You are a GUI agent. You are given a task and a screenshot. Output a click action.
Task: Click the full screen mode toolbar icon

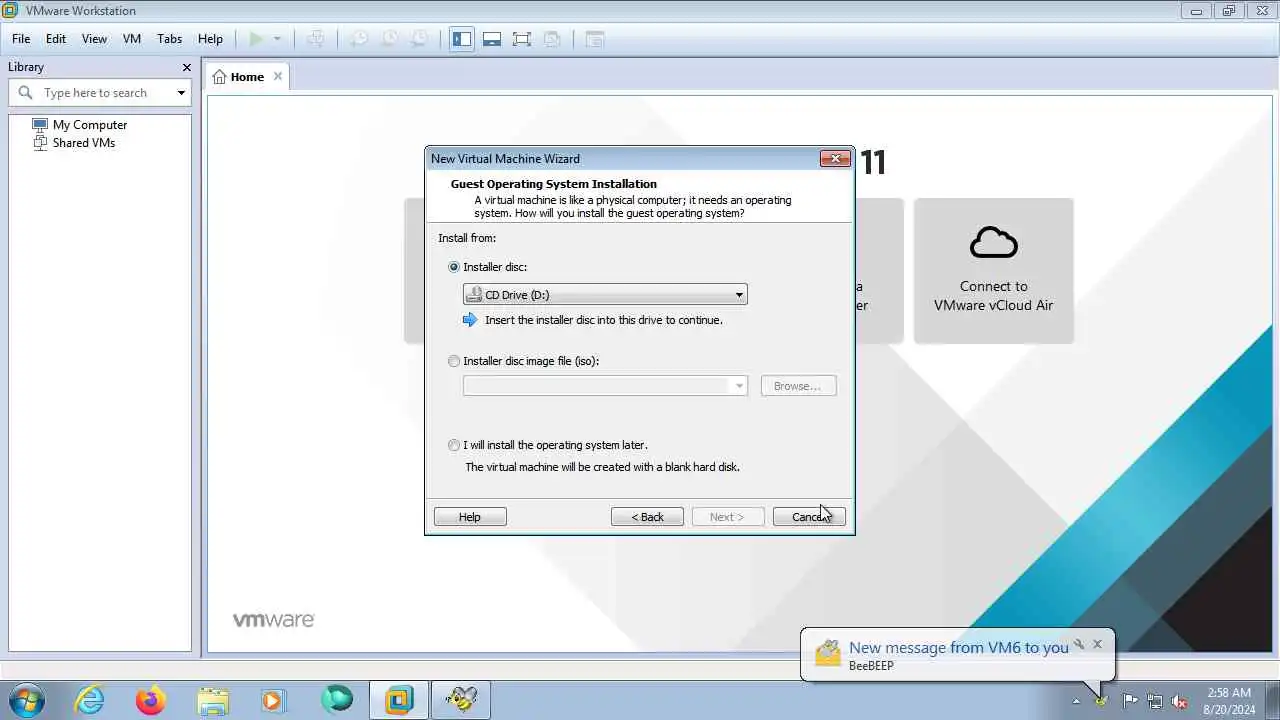[522, 39]
